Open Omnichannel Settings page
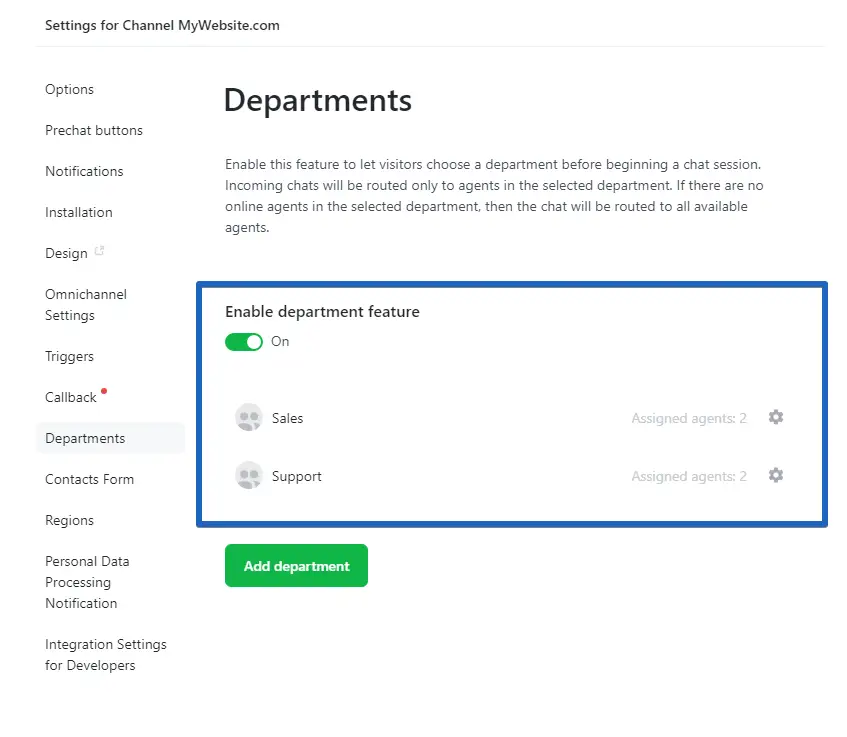Screen dimensions: 847x737 [x=86, y=305]
